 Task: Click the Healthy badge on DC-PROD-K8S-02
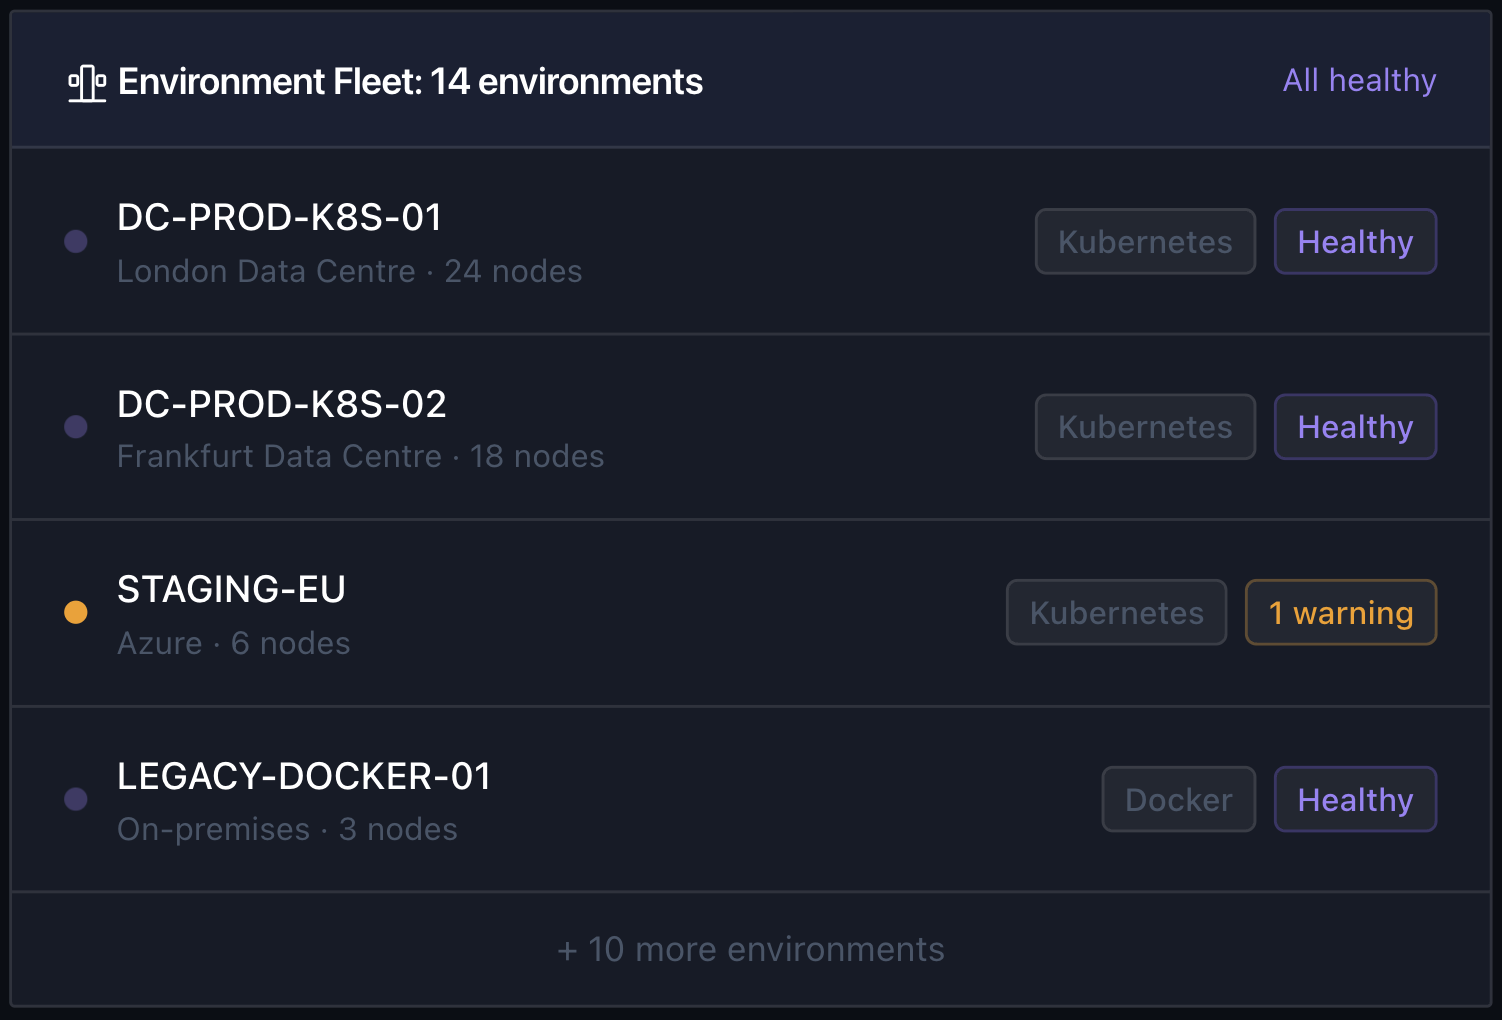[1355, 427]
